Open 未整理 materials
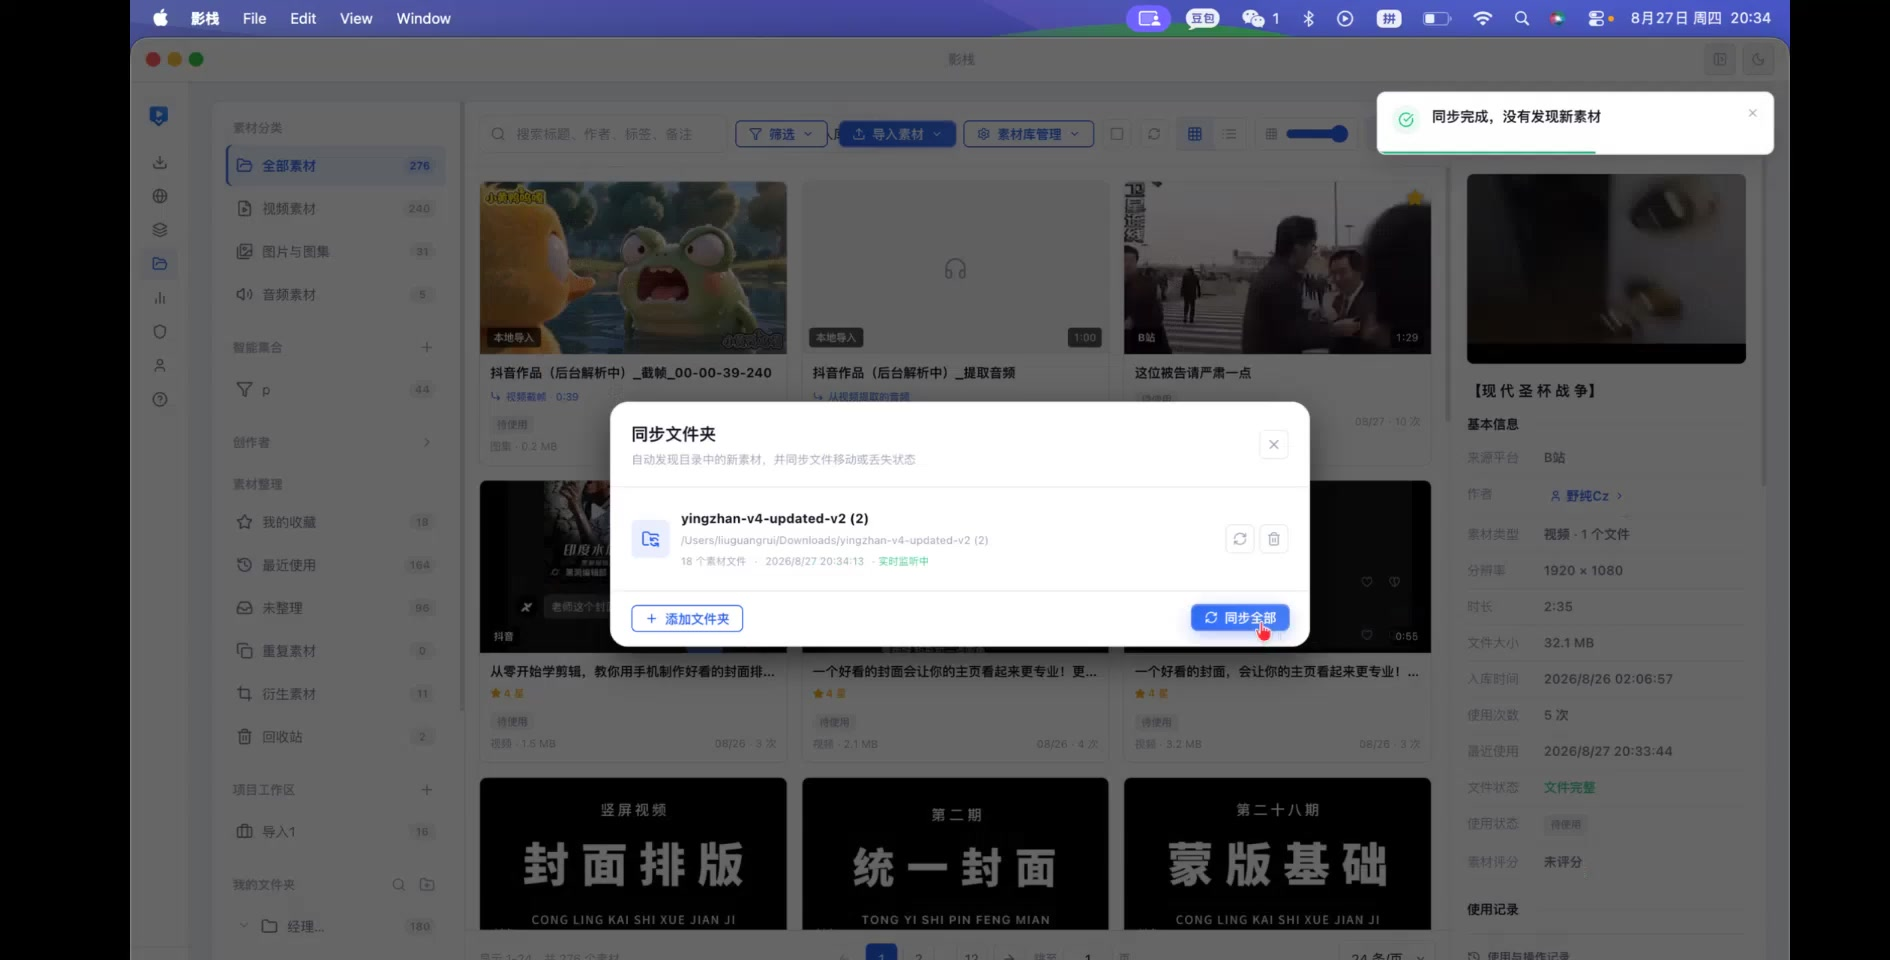This screenshot has height=960, width=1890. coord(336,608)
